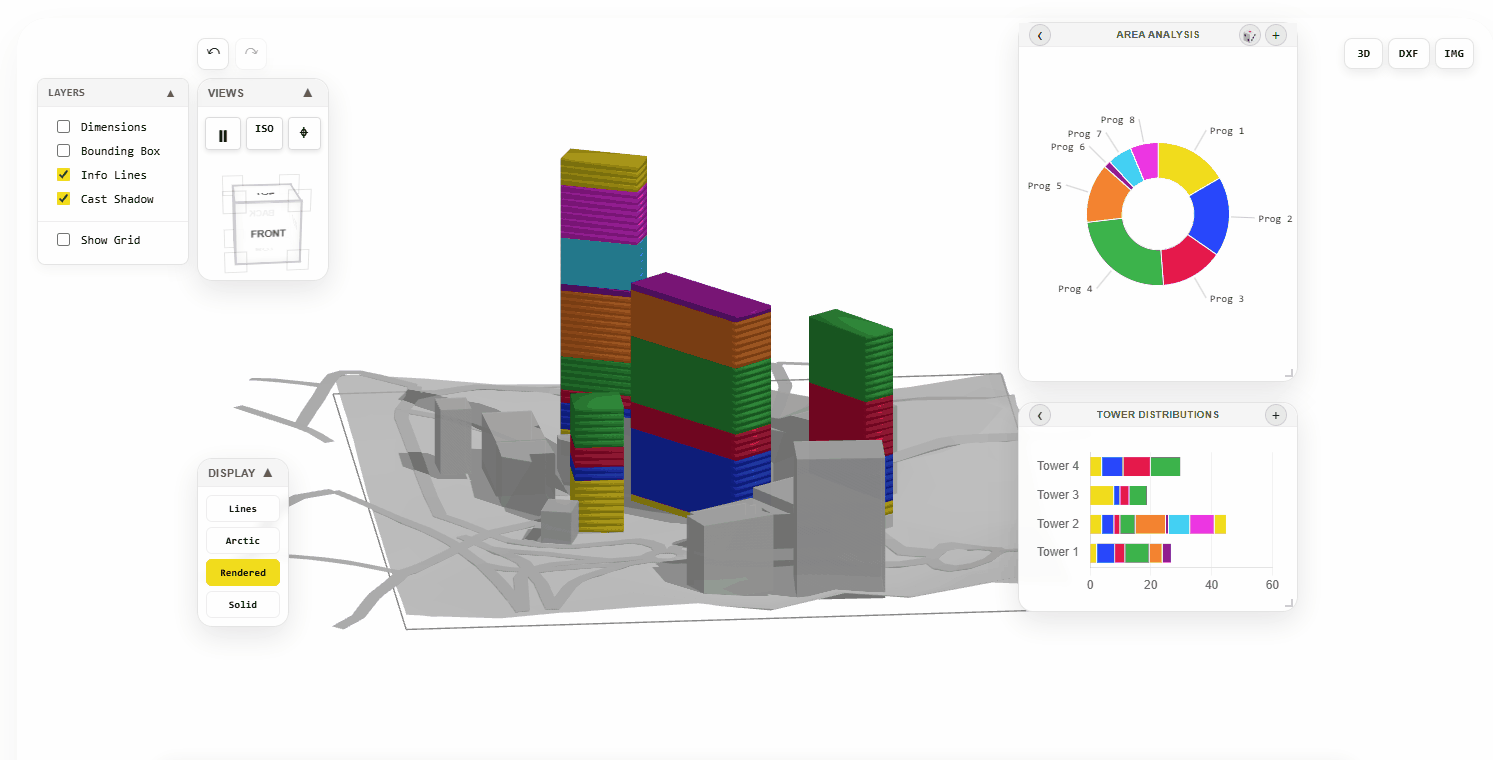This screenshot has width=1493, height=760.
Task: Collapse the Layers panel
Action: coord(170,93)
